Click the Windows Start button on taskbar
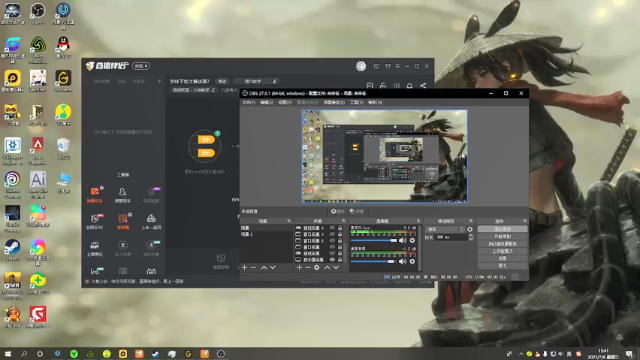The height and width of the screenshot is (360, 640). click(7, 354)
